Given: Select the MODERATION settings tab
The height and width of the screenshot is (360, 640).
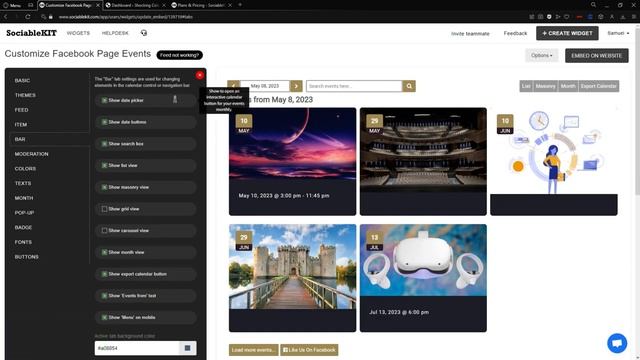Looking at the screenshot, I should pos(31,154).
